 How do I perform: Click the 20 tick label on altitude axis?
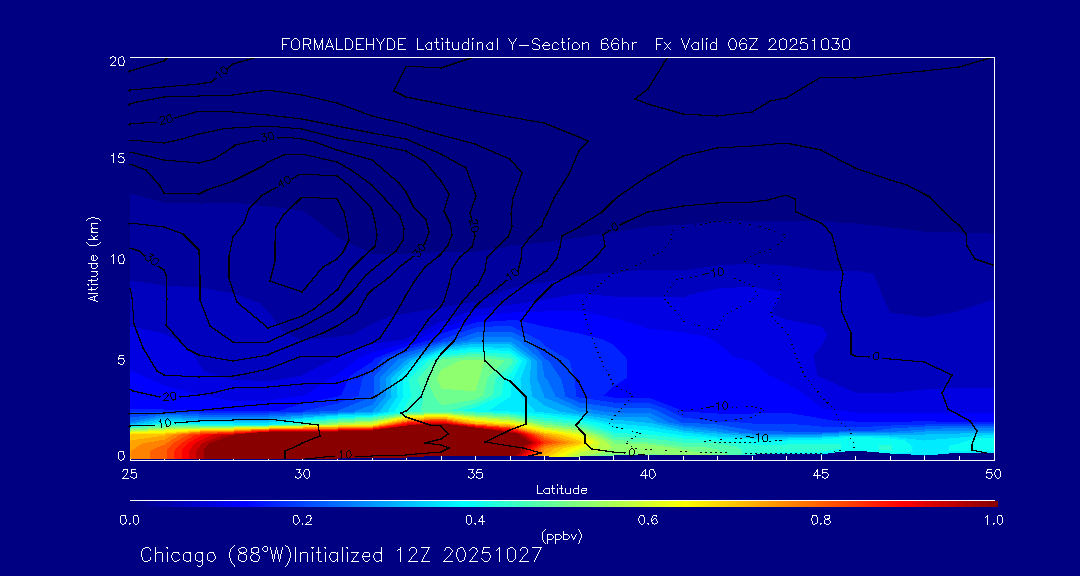115,61
